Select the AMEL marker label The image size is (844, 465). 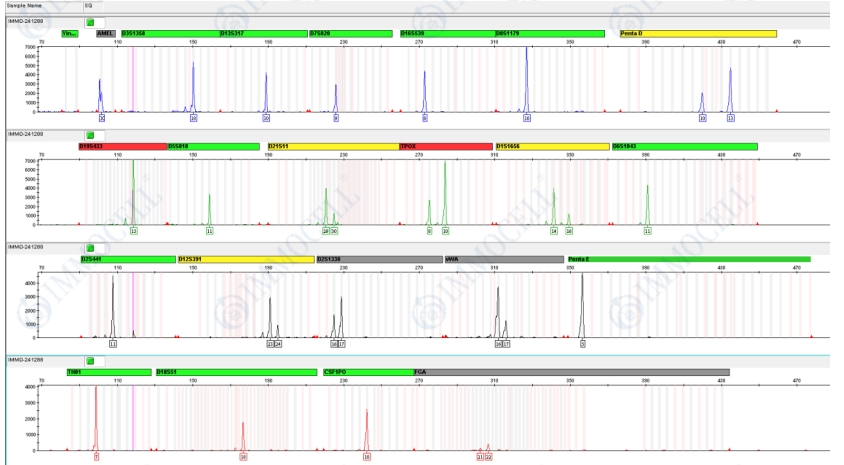point(105,33)
